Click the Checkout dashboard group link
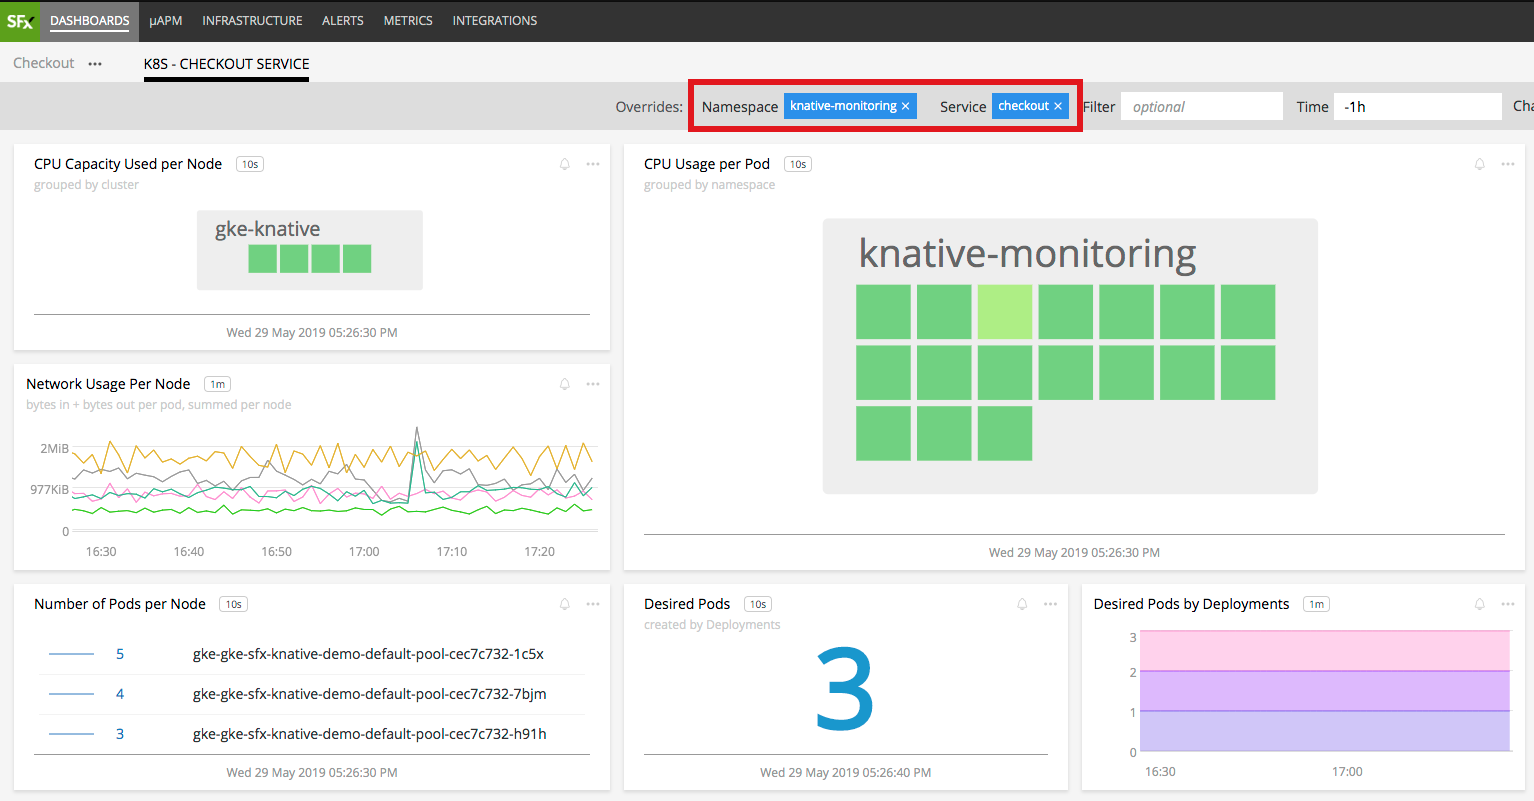Screen dimensions: 1534x801 click(x=44, y=63)
